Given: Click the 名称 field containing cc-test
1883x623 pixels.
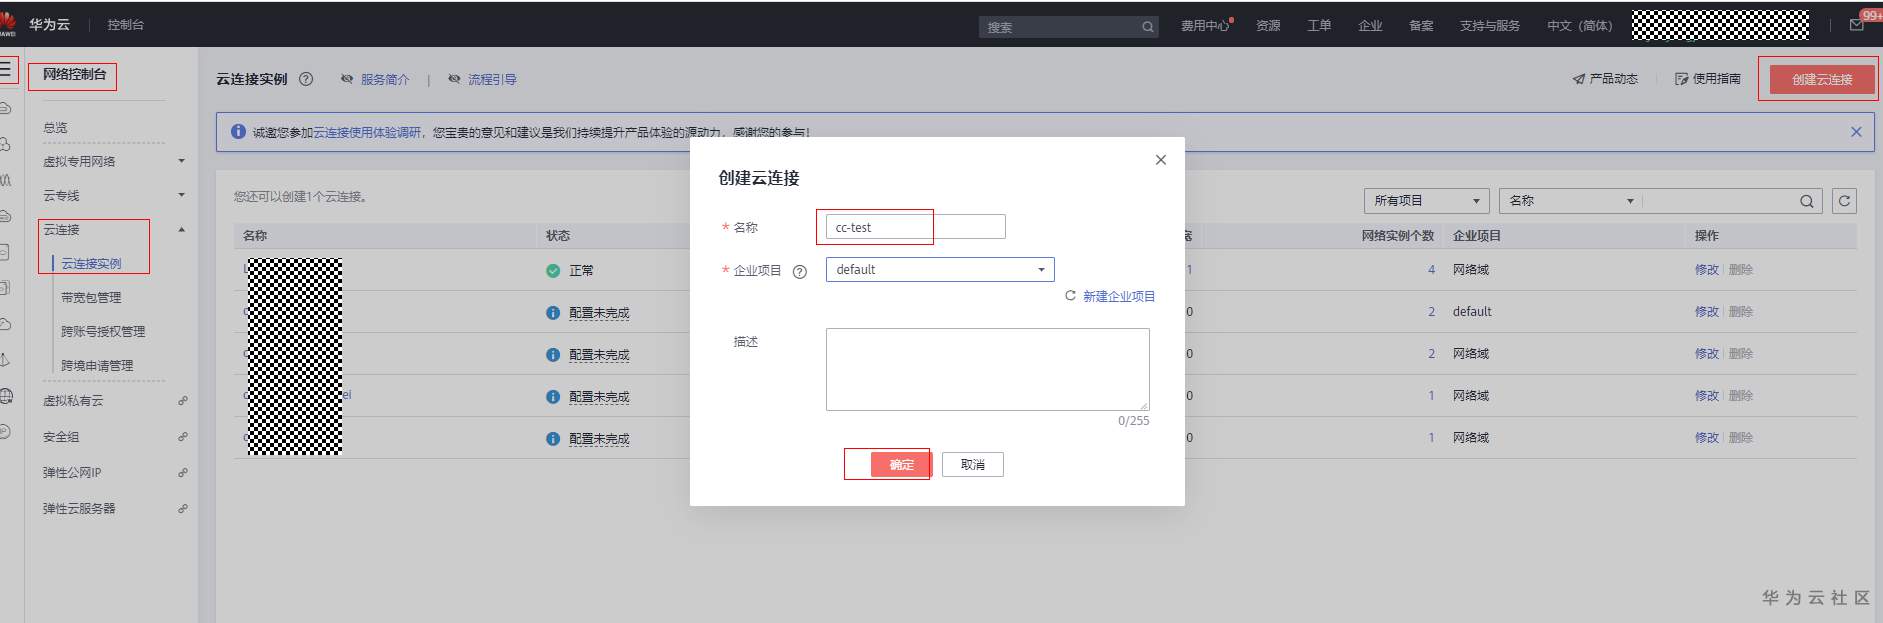Looking at the screenshot, I should (915, 227).
